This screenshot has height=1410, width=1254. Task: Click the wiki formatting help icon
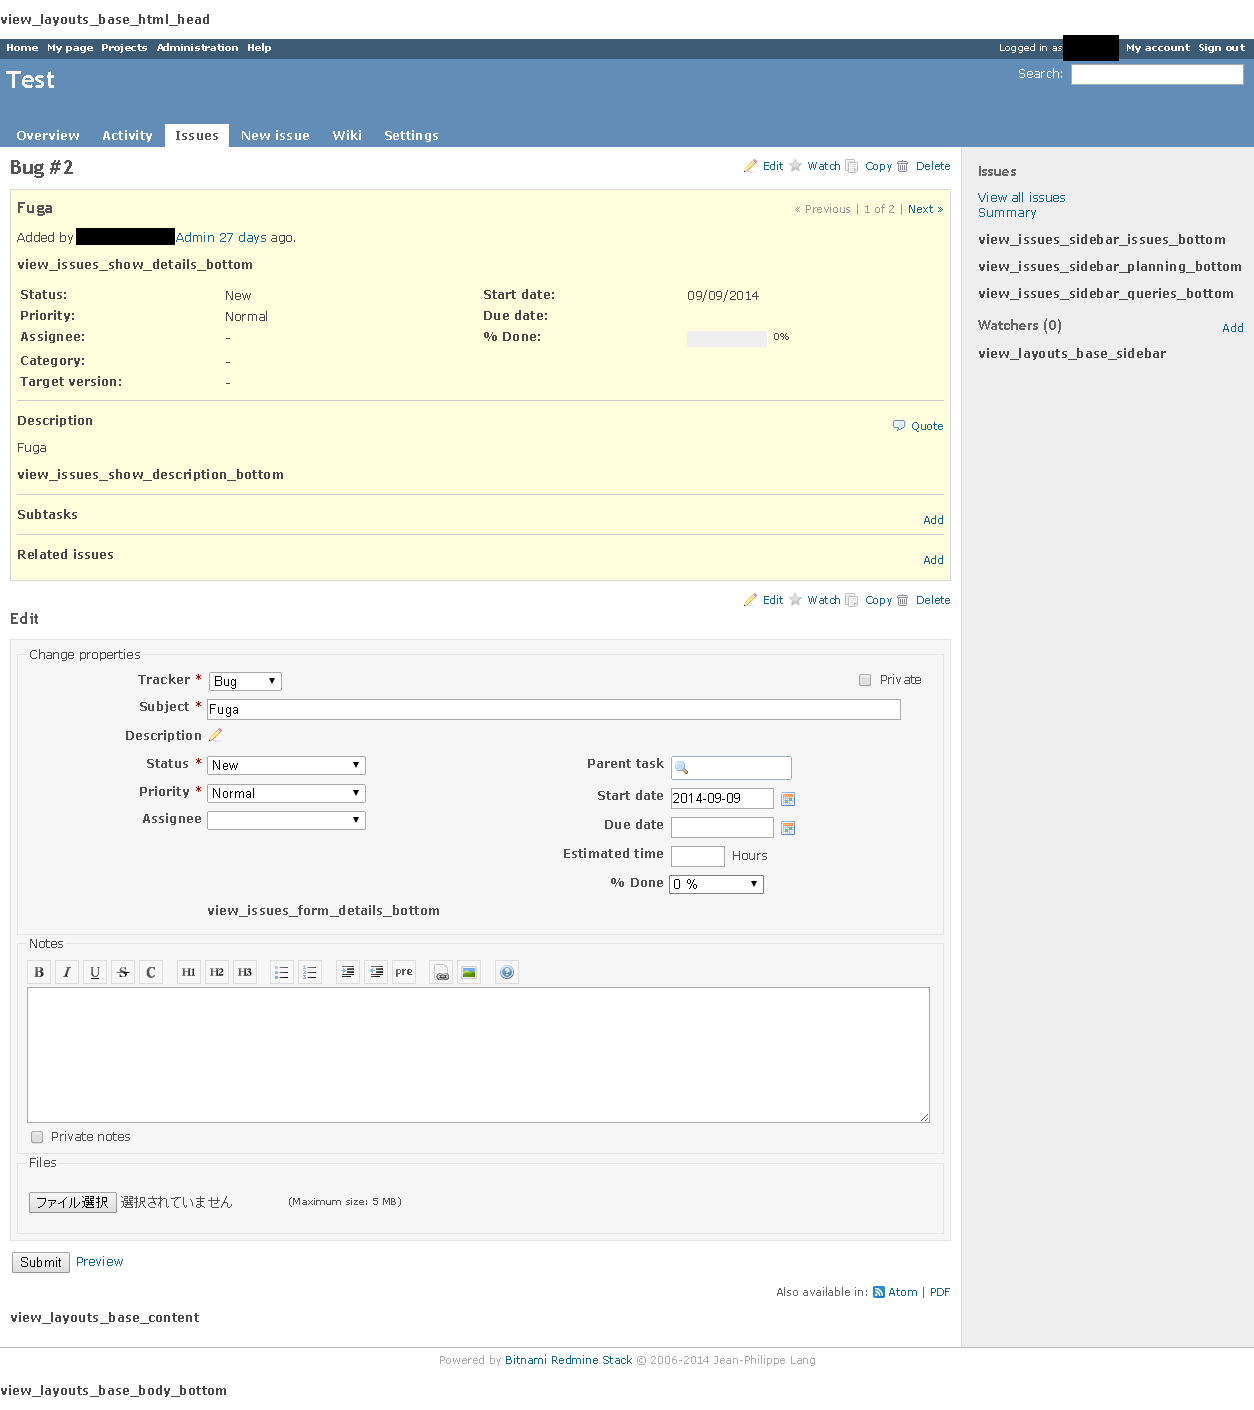click(506, 971)
